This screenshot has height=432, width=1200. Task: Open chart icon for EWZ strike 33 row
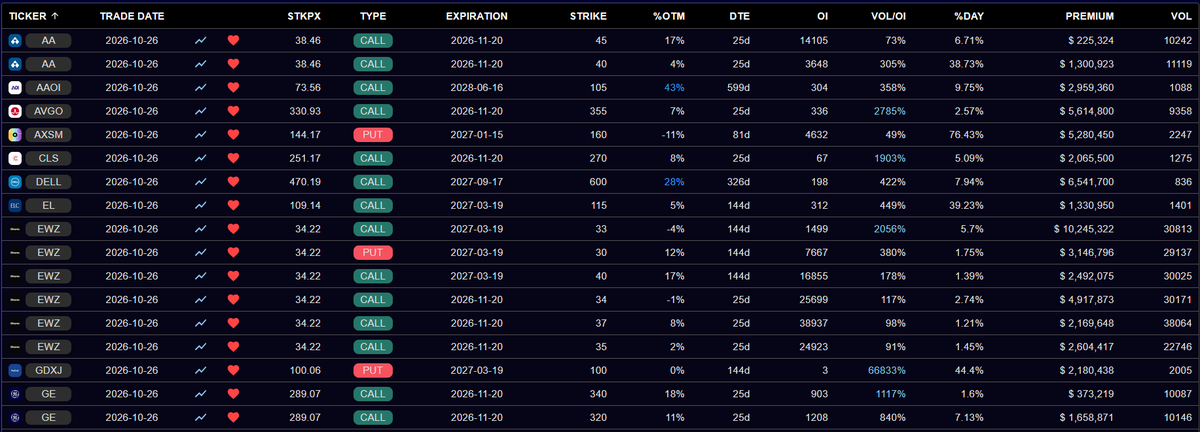[x=203, y=228]
